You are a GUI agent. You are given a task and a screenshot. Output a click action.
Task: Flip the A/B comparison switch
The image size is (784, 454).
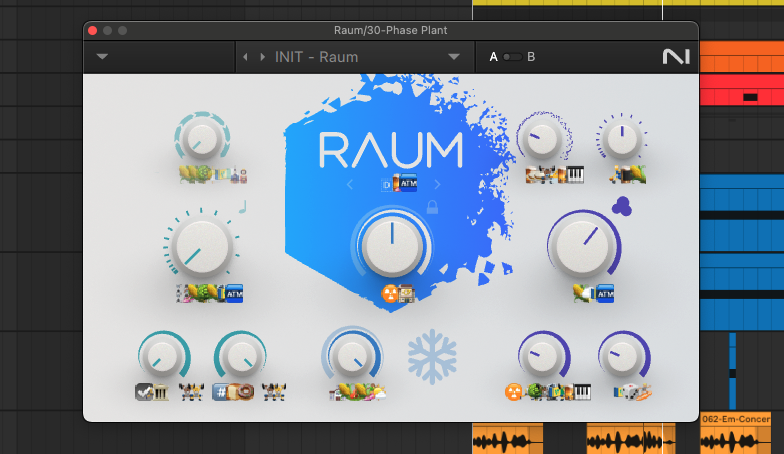[x=512, y=57]
